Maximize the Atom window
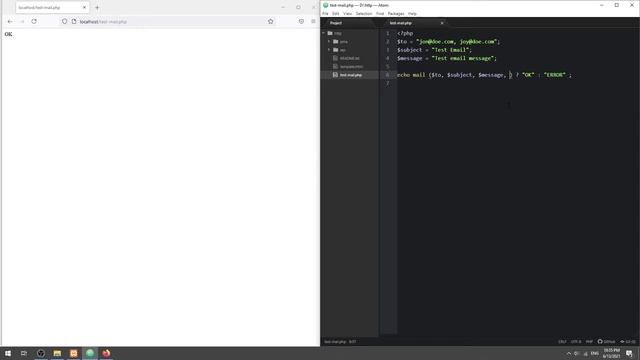This screenshot has width=640, height=360. pos(616,5)
